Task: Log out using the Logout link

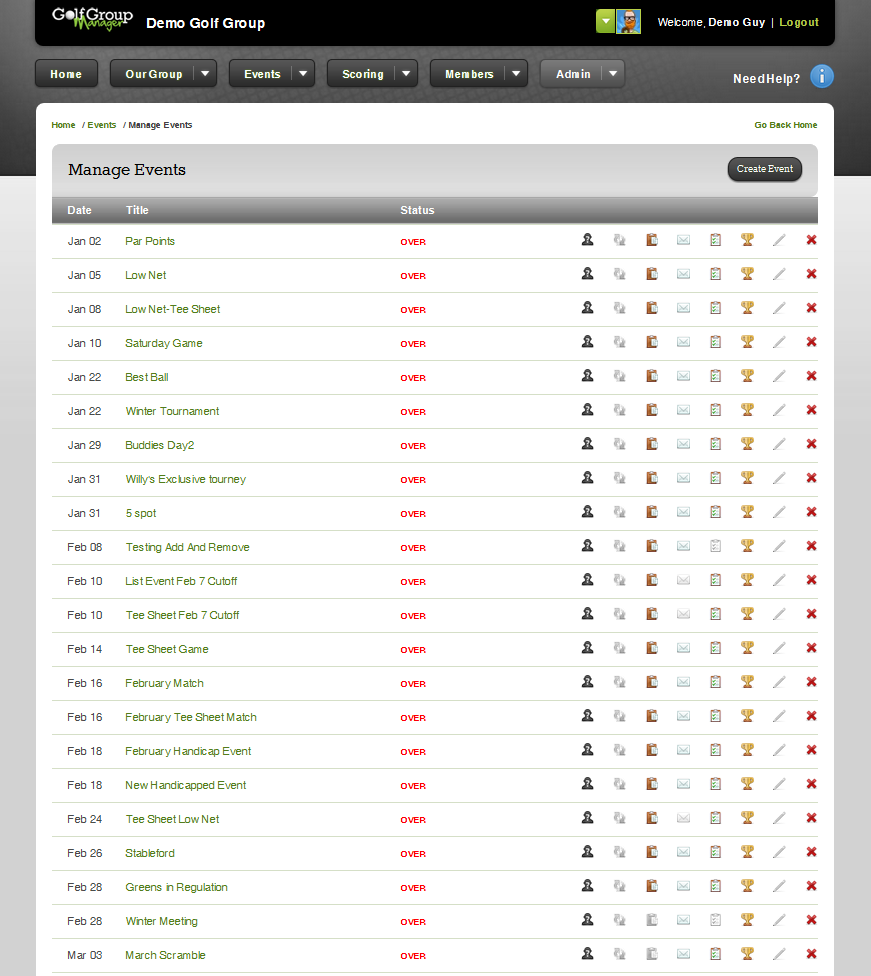Action: pyautogui.click(x=799, y=22)
